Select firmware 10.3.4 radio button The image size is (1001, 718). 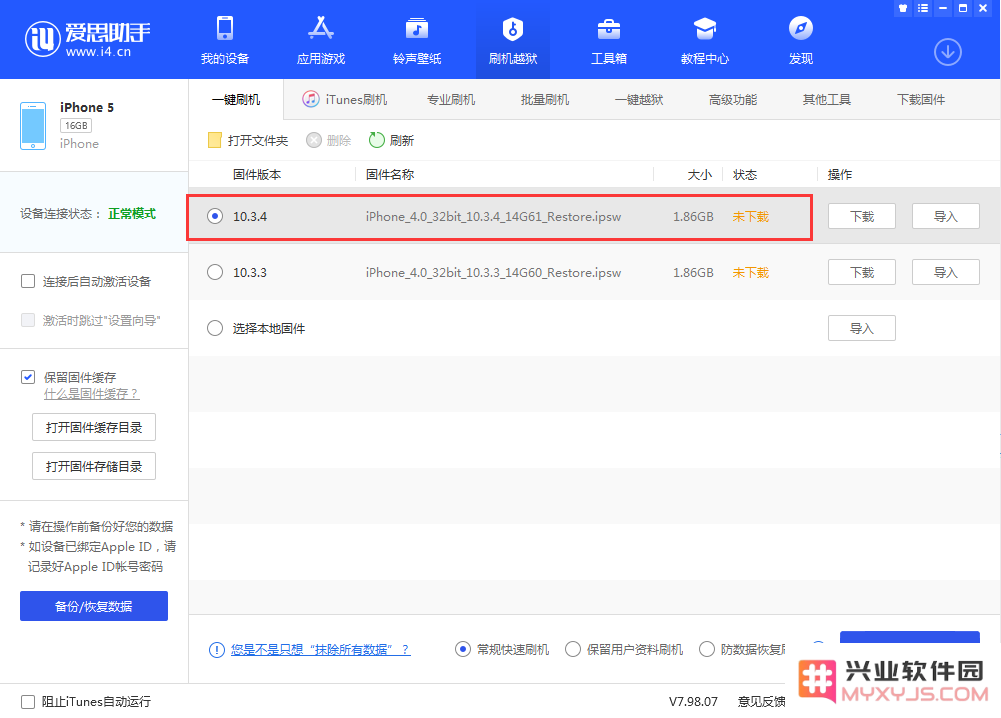pos(215,216)
